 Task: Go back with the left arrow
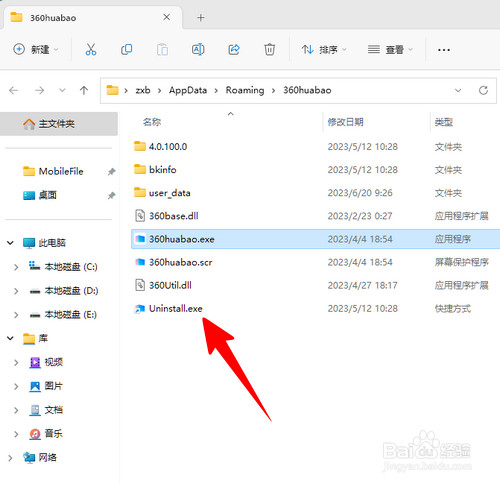pyautogui.click(x=14, y=90)
